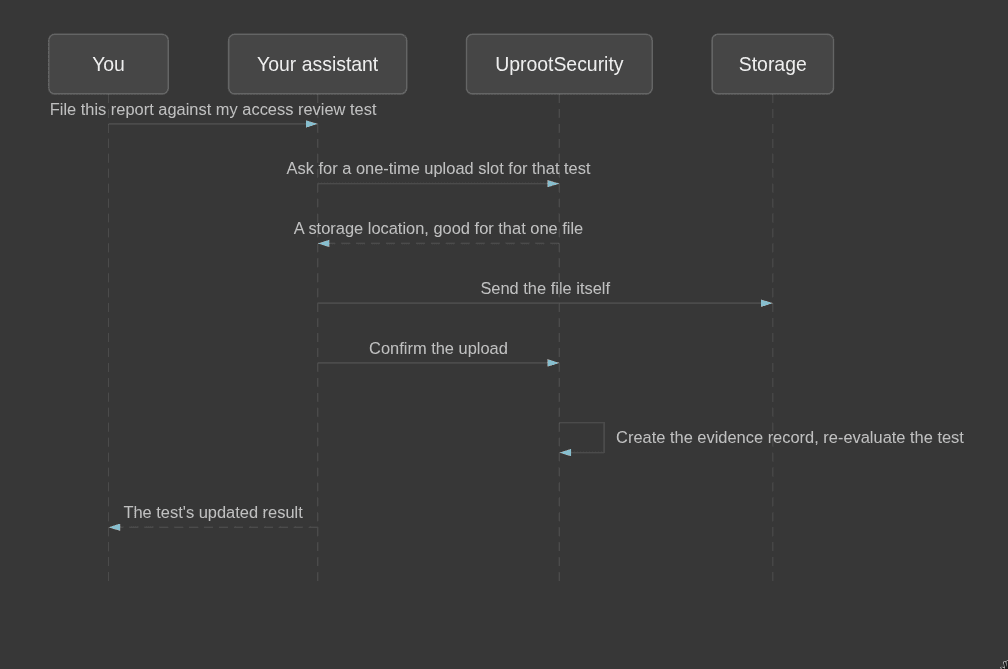
Task: Click the arrowhead of the upload slot request
Action: pos(554,184)
